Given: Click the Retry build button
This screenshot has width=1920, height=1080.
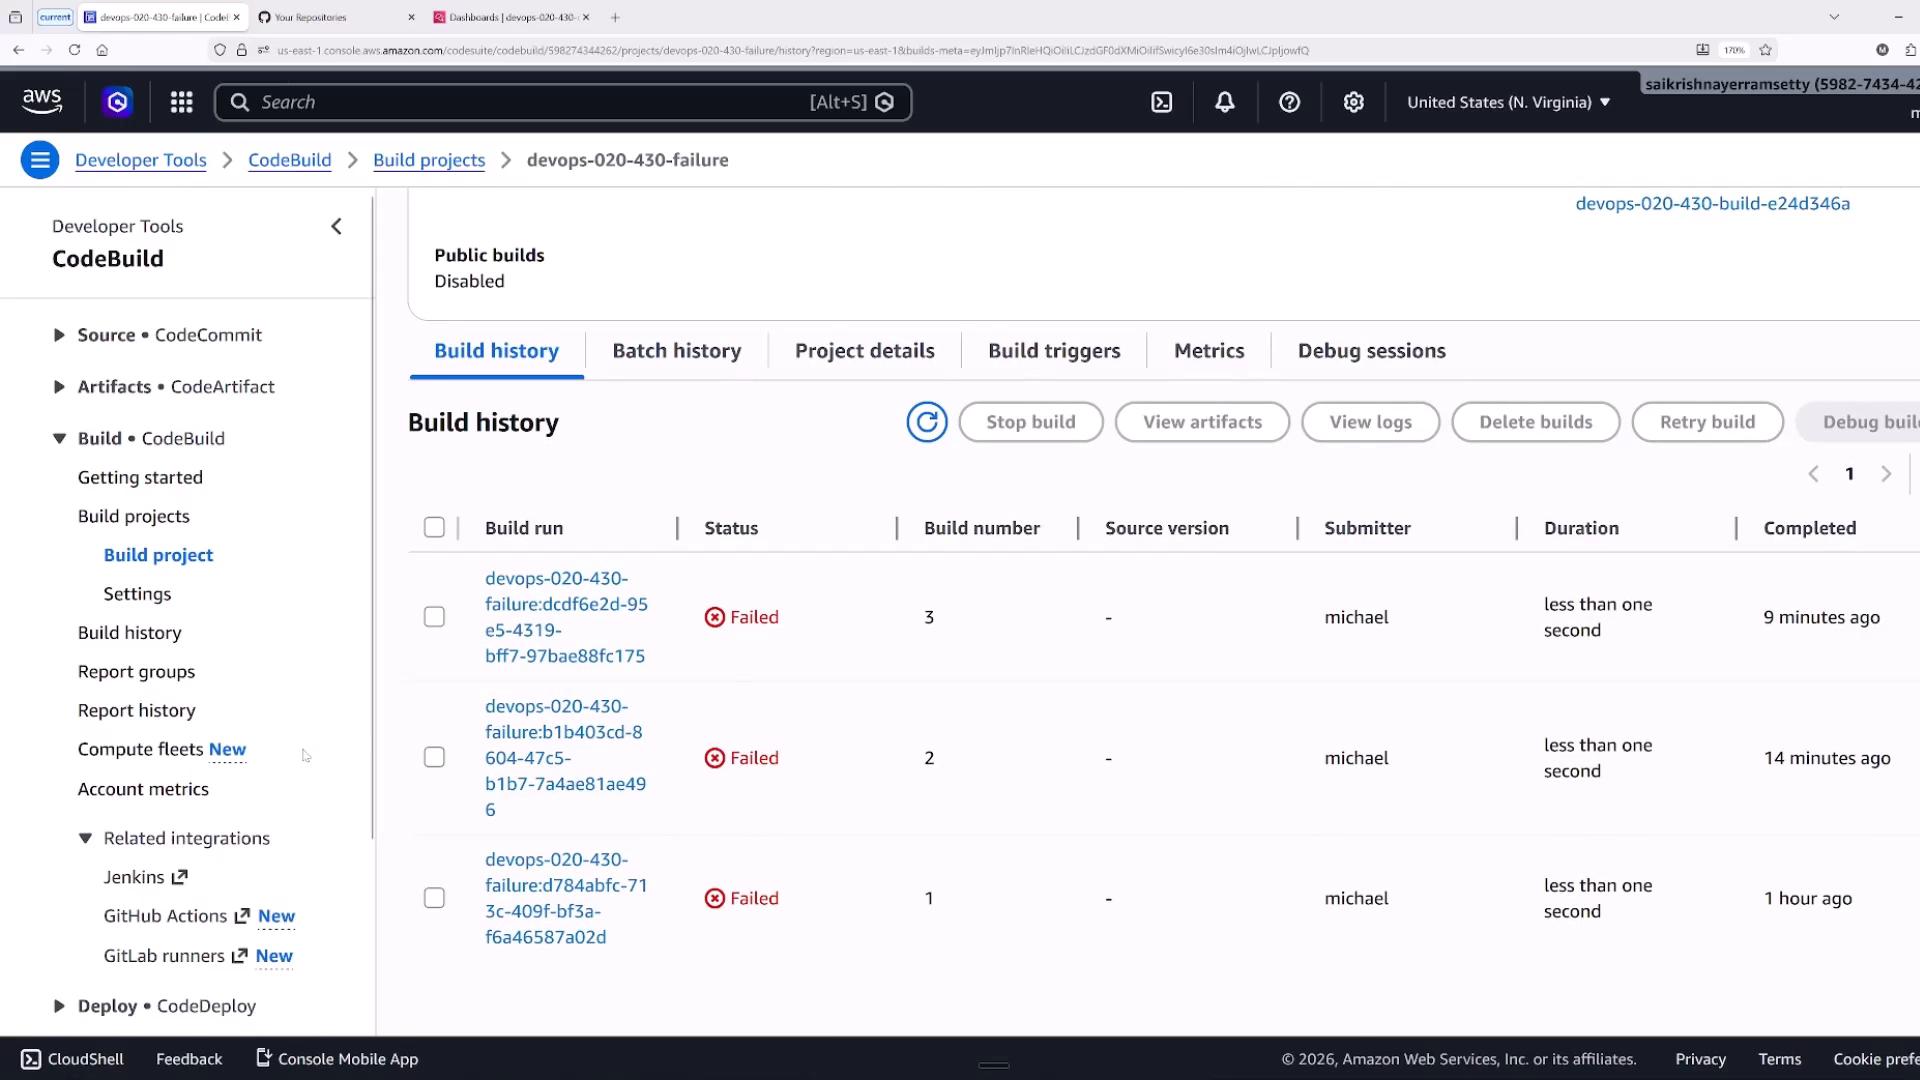Looking at the screenshot, I should tap(1707, 422).
